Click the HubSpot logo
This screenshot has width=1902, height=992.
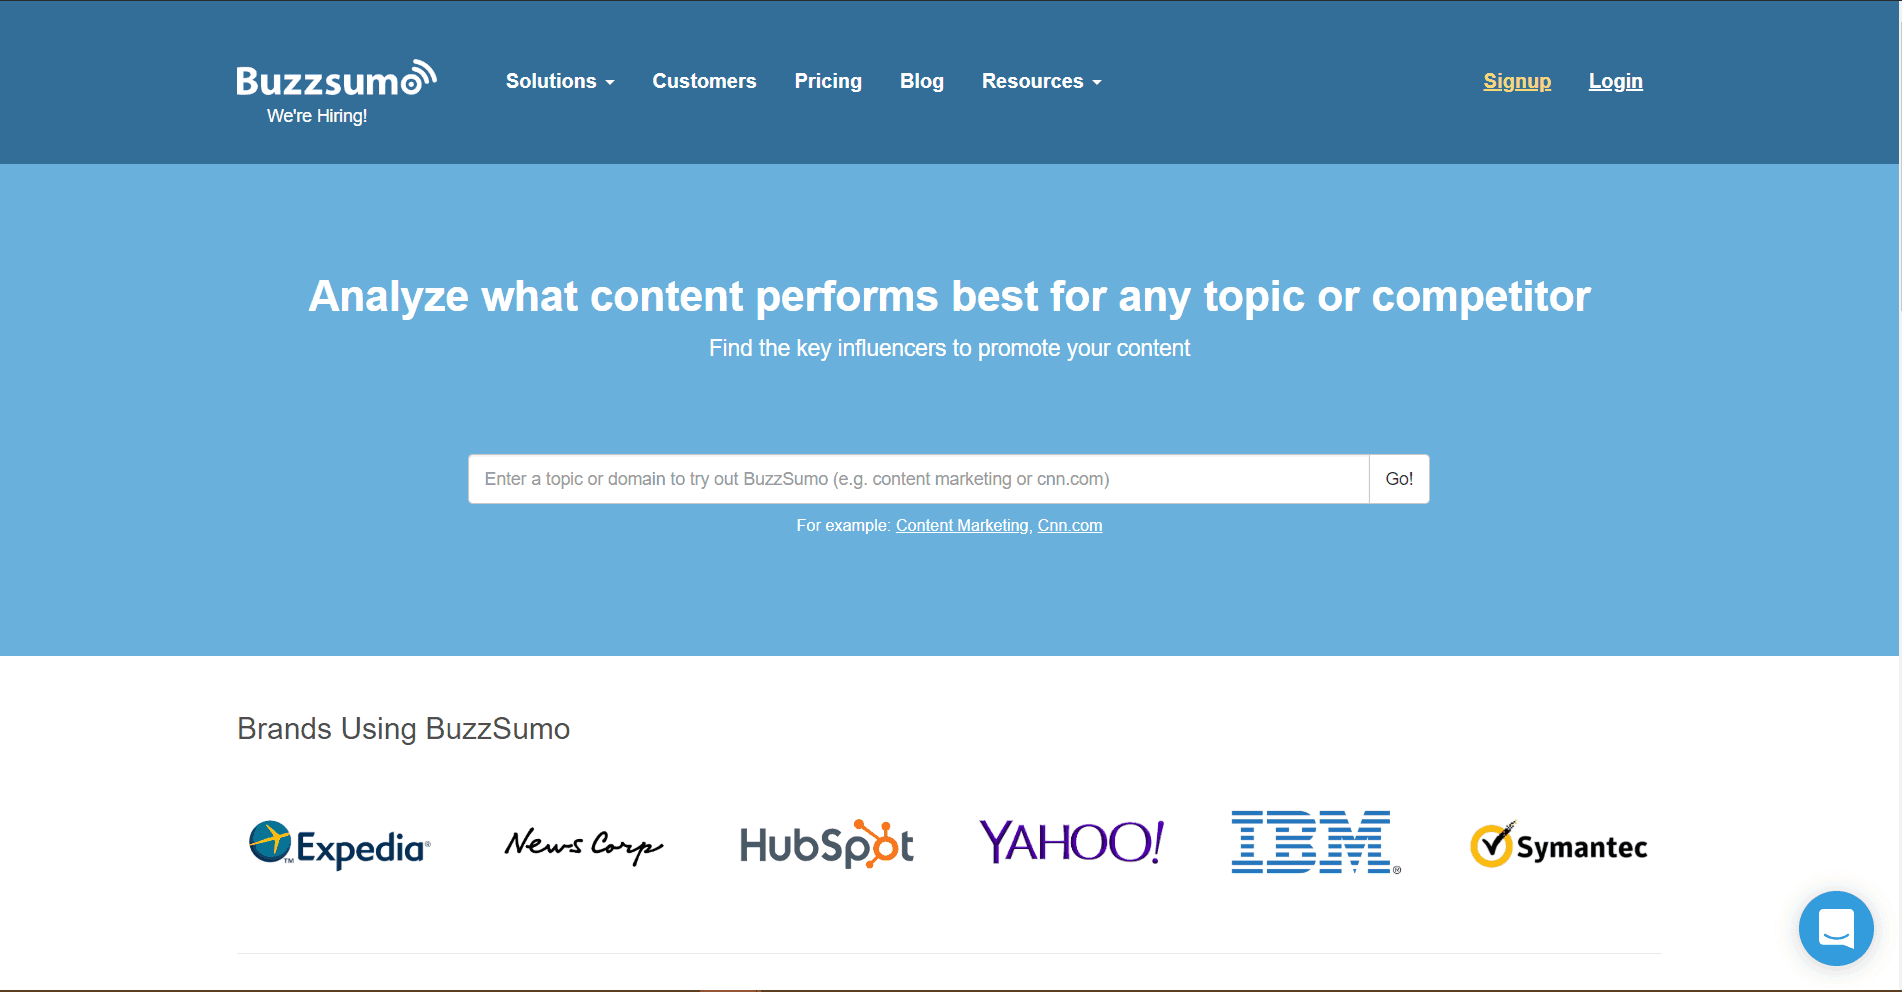(826, 844)
